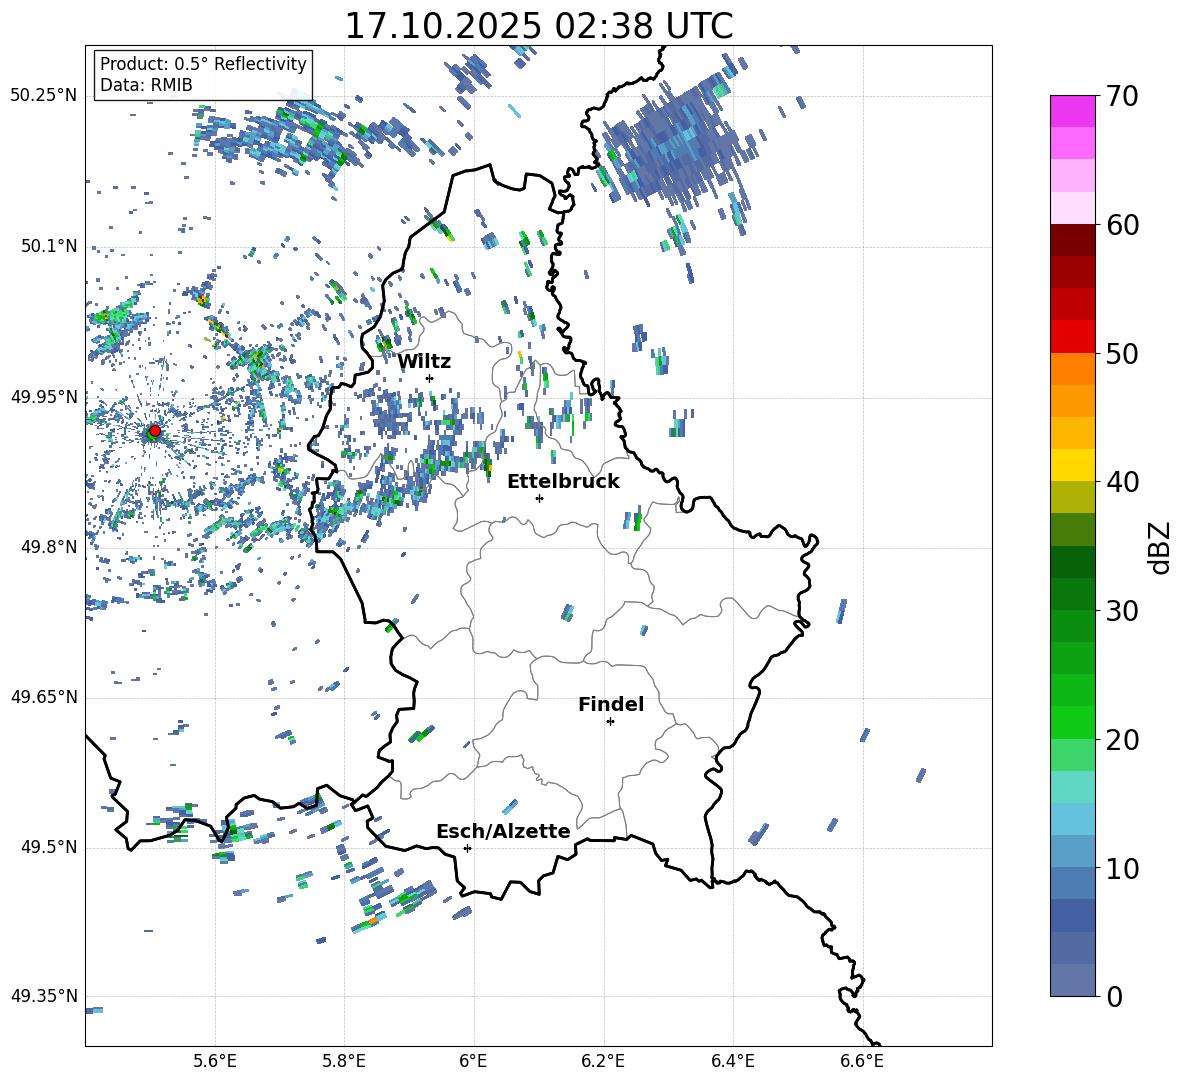Click the cross marker below Findel

(610, 721)
